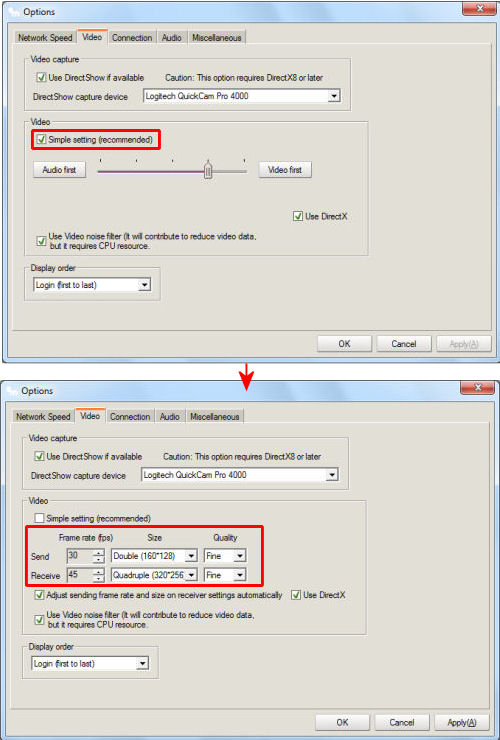Image resolution: width=500 pixels, height=740 pixels.
Task: Decrease the Receive frame rate spinner
Action: (98, 578)
